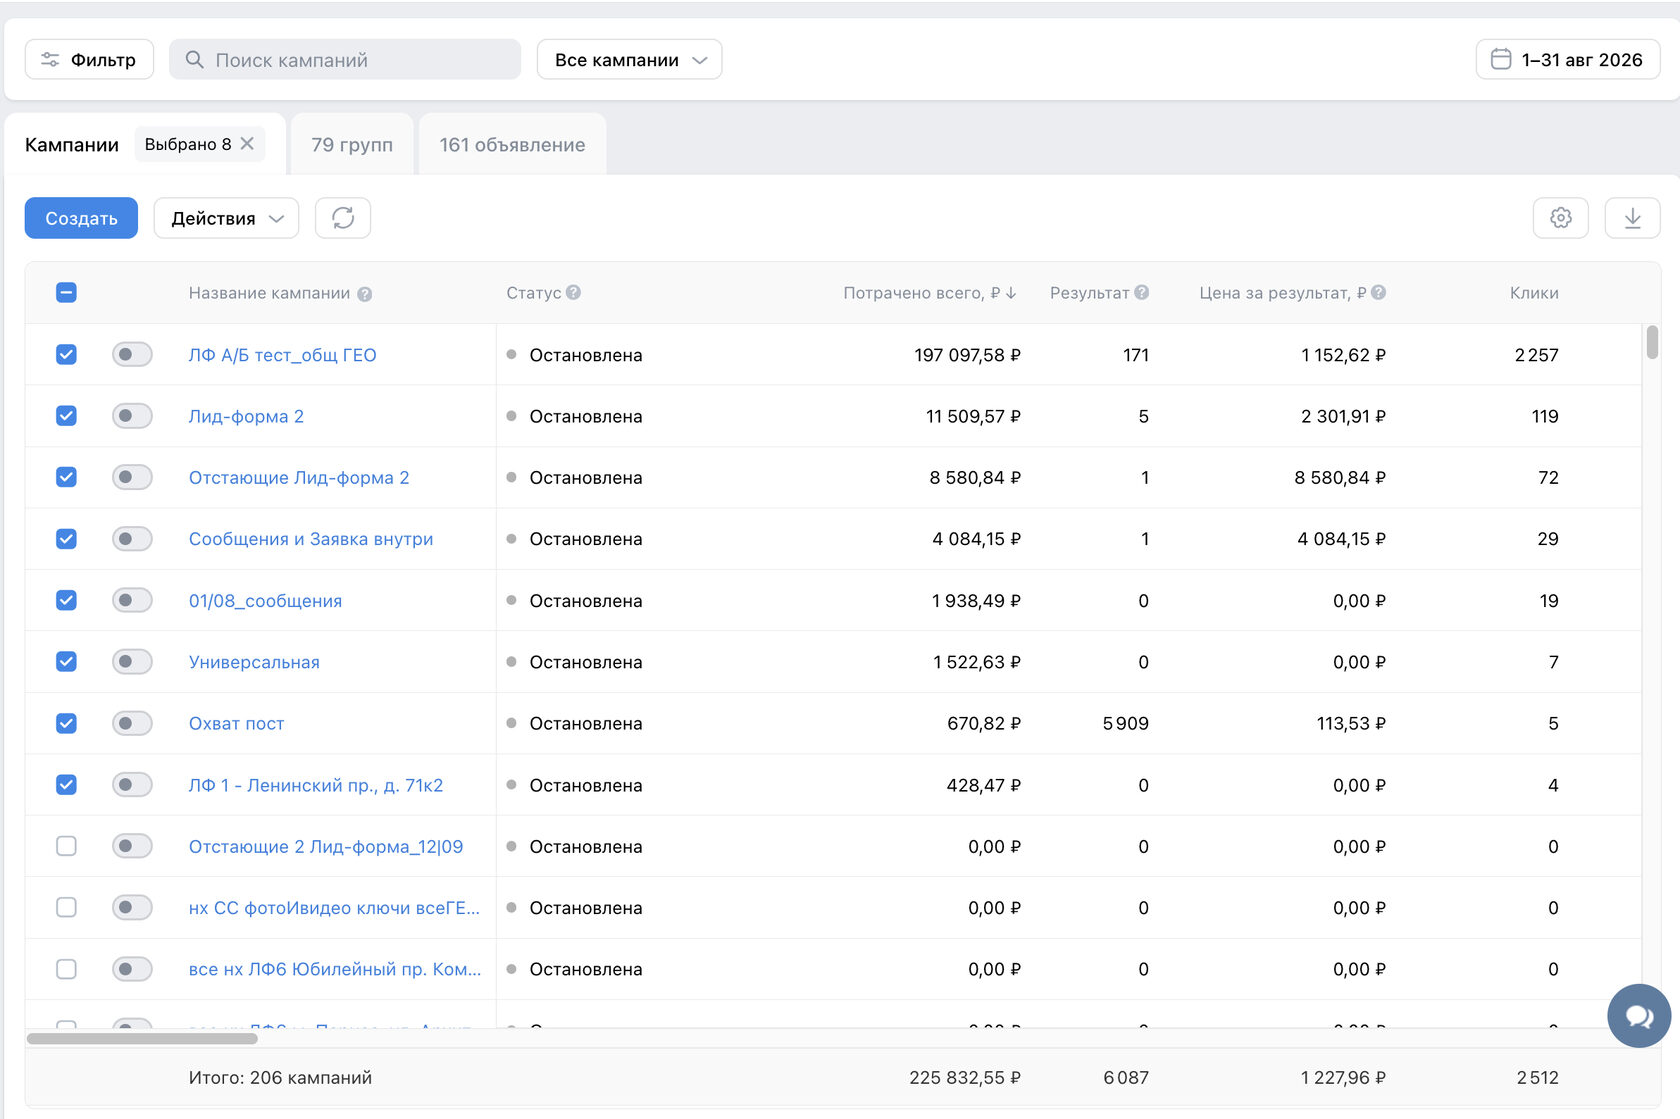1680x1119 pixels.
Task: Click the magnifier icon in search field
Action: (x=195, y=60)
